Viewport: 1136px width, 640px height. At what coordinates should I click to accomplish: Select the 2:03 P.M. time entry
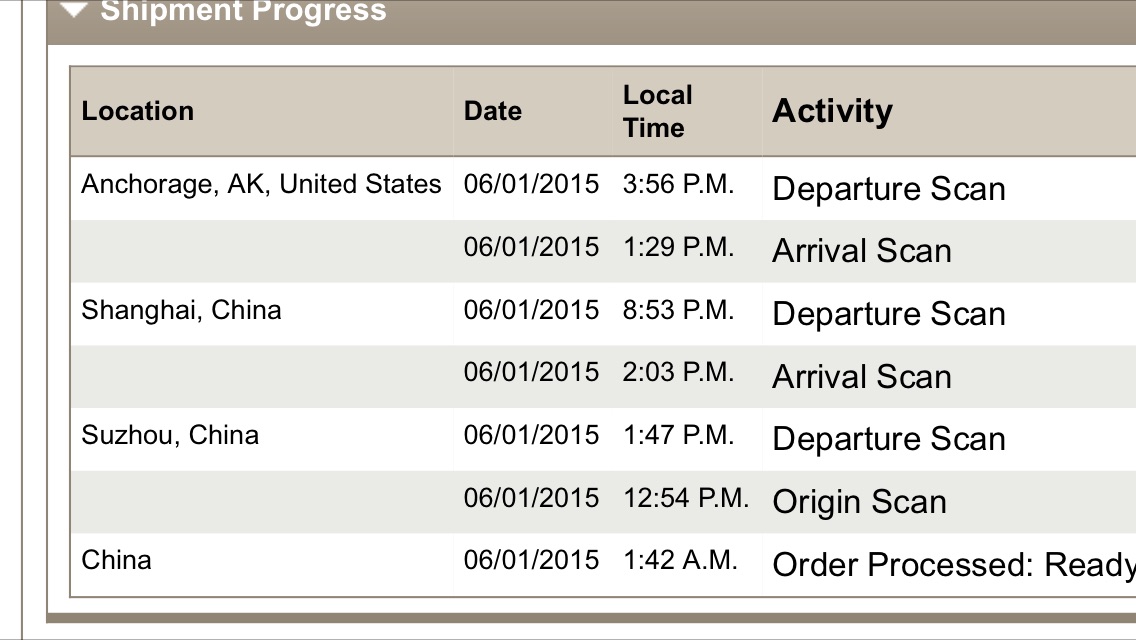[x=678, y=372]
